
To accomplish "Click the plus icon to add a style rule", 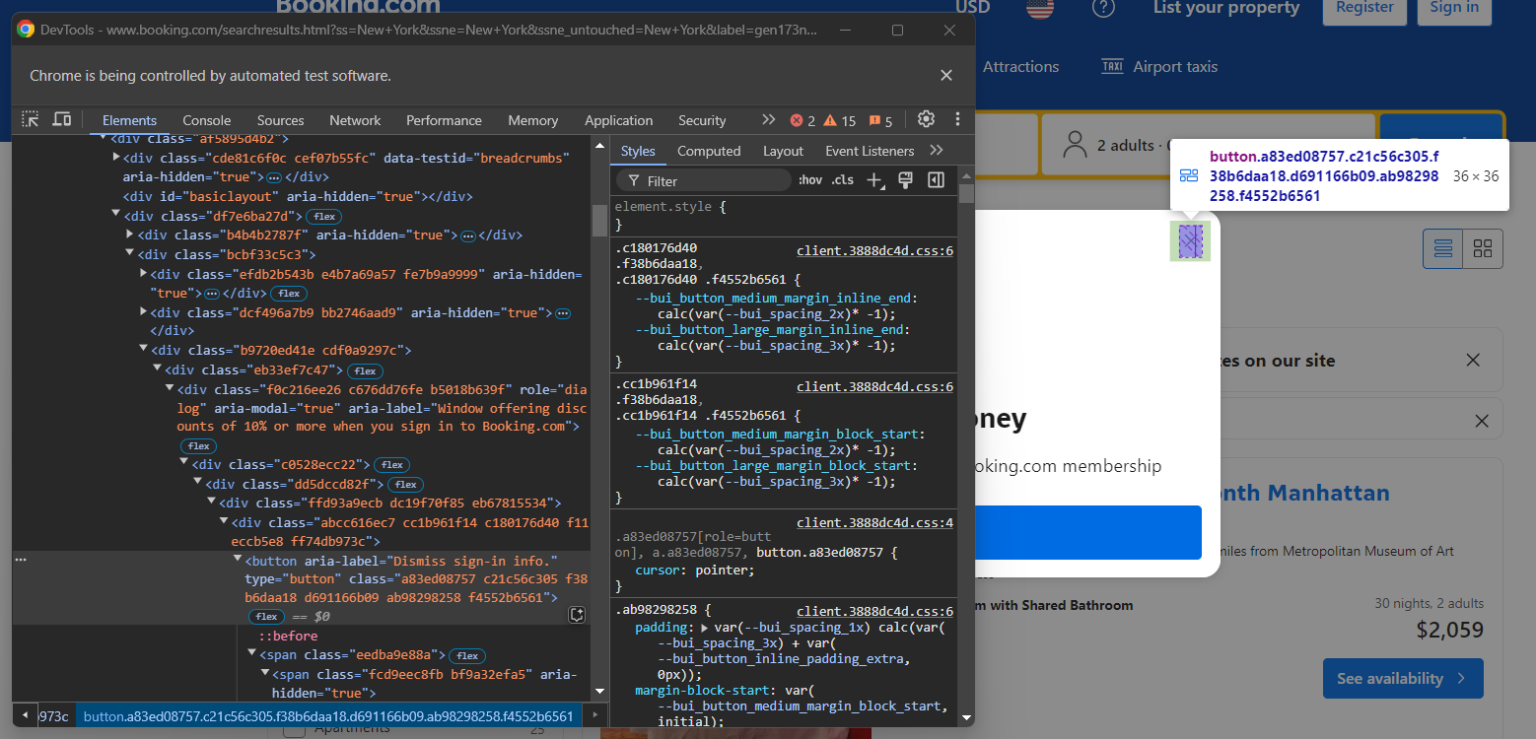I will [x=874, y=180].
